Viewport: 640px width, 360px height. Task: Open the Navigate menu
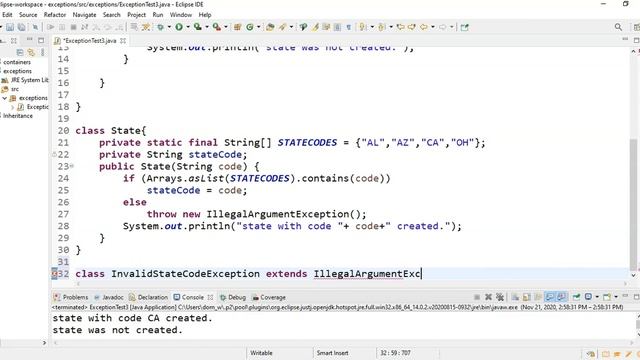[x=84, y=15]
